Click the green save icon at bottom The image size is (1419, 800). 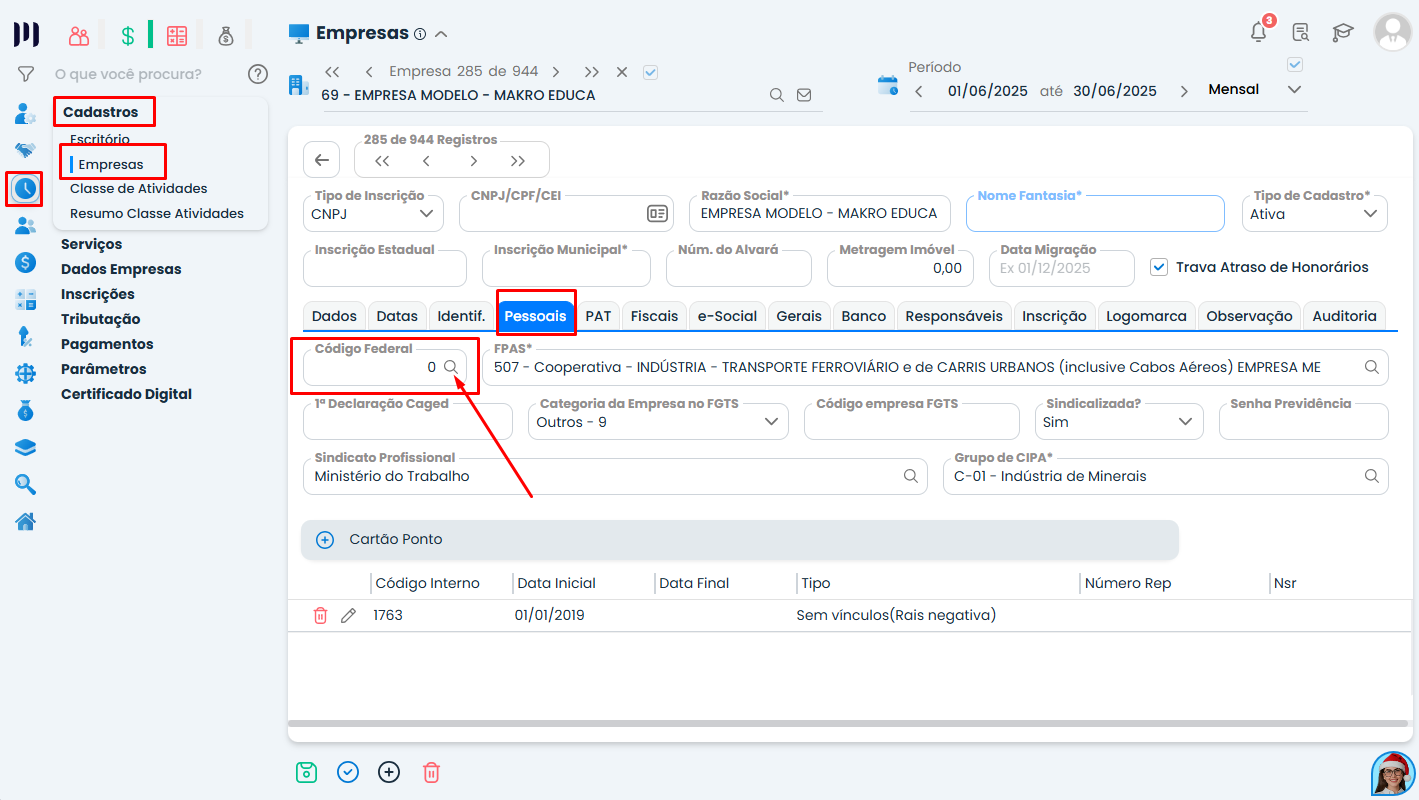coord(306,772)
